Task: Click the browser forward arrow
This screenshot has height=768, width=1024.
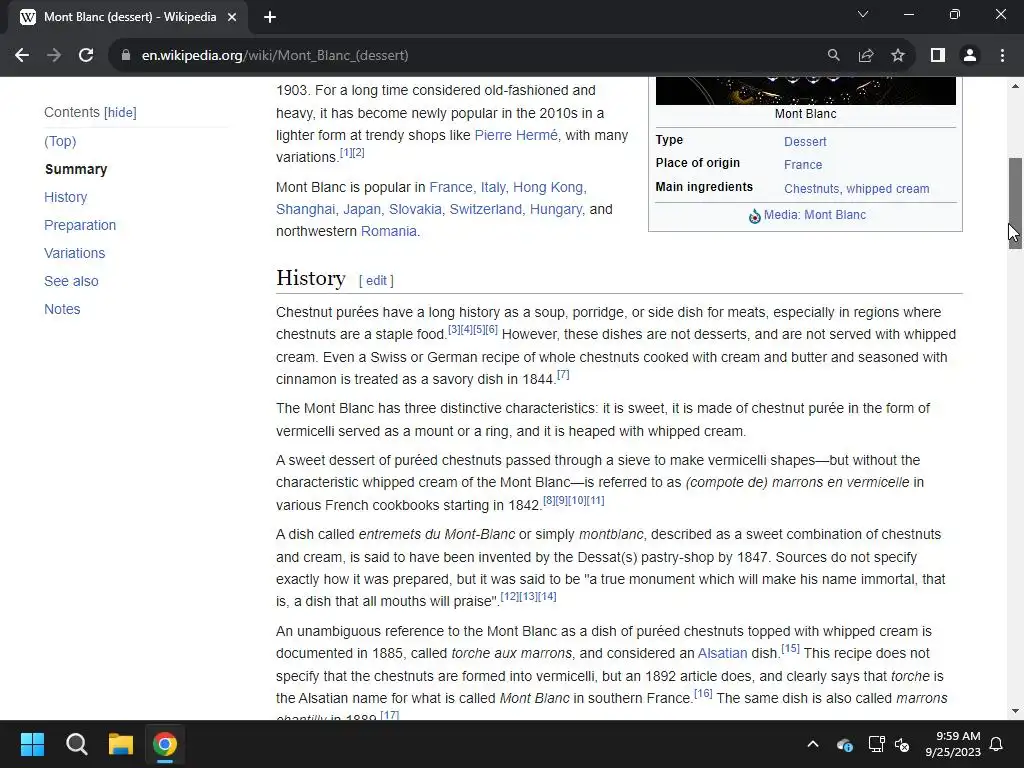Action: [54, 56]
